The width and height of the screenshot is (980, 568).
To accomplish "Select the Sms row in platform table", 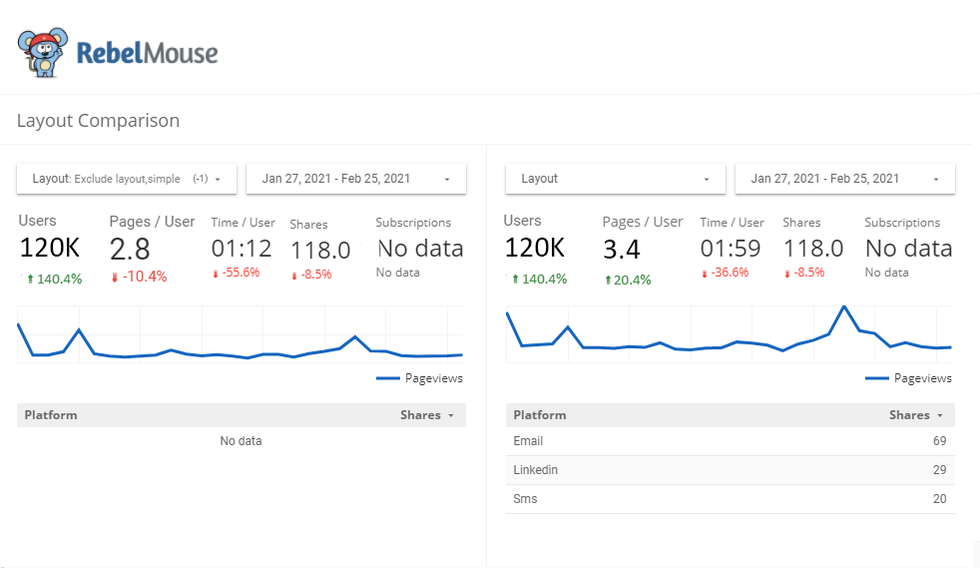I will (730, 499).
